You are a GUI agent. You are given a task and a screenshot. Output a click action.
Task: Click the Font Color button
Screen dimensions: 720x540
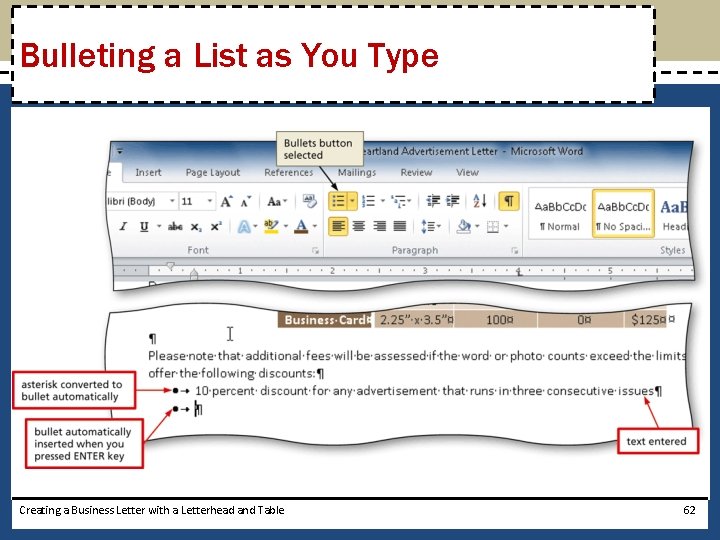tap(301, 226)
